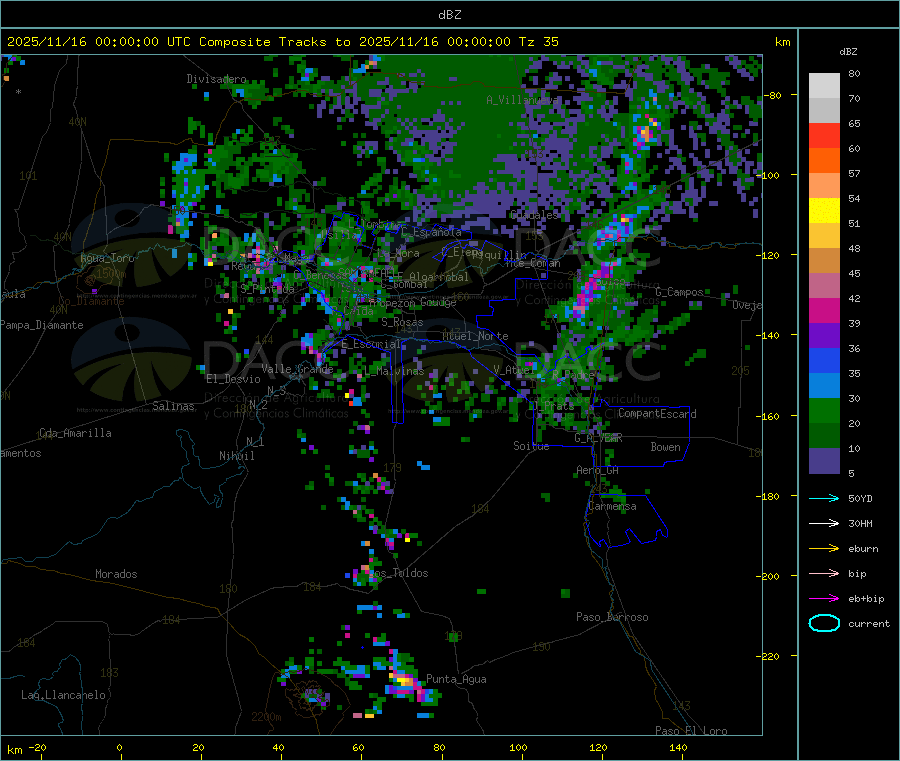Select the magenta 39-42 dBZ color swatch
This screenshot has height=761, width=900.
[x=824, y=310]
